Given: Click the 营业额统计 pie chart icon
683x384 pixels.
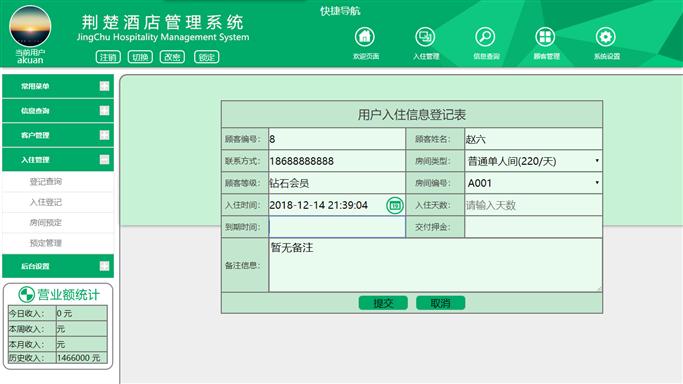Looking at the screenshot, I should tap(26, 295).
